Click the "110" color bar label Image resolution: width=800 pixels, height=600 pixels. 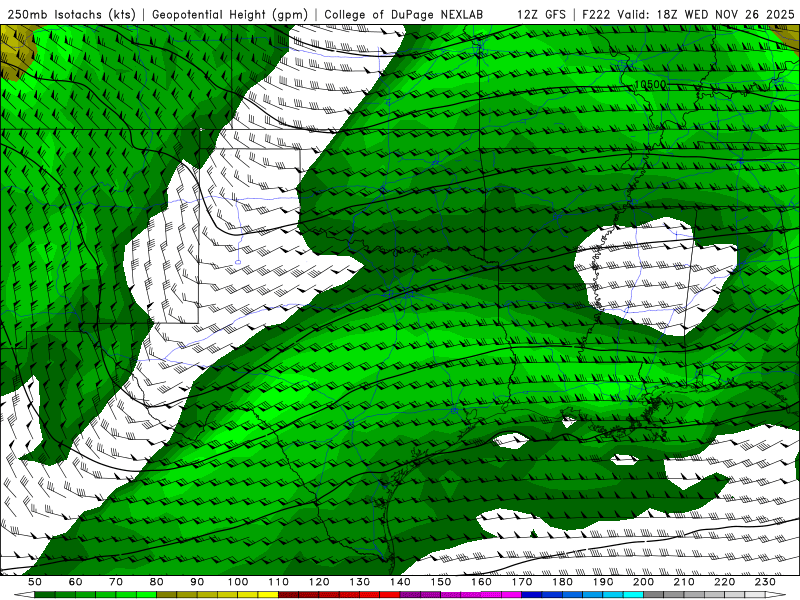tap(279, 582)
